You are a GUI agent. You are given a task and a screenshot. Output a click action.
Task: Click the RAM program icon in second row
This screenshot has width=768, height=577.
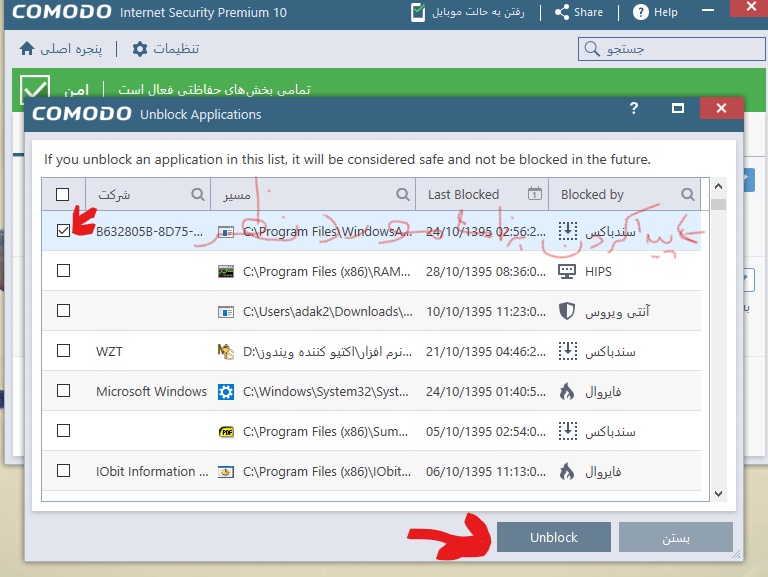(226, 271)
